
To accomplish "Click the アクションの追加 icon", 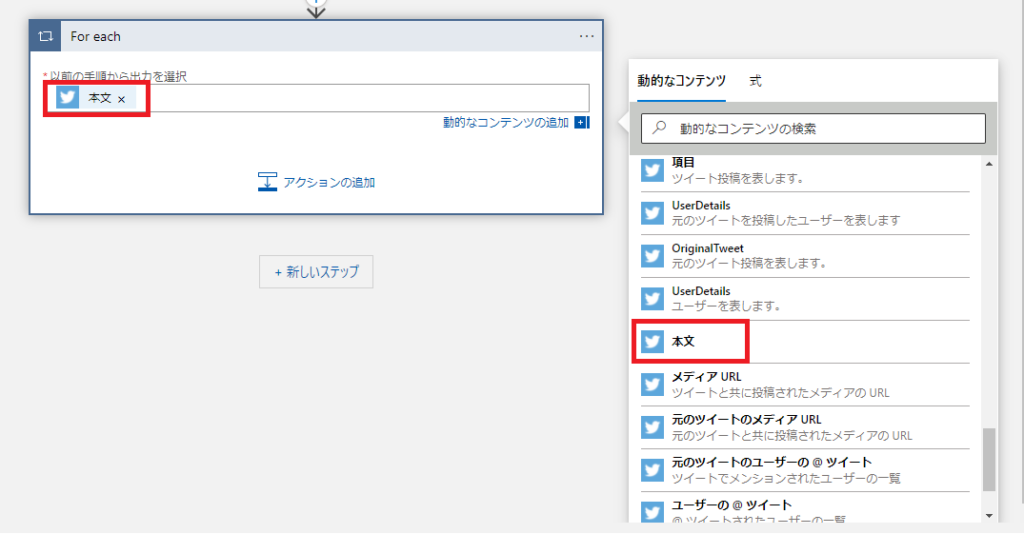I will (x=267, y=182).
